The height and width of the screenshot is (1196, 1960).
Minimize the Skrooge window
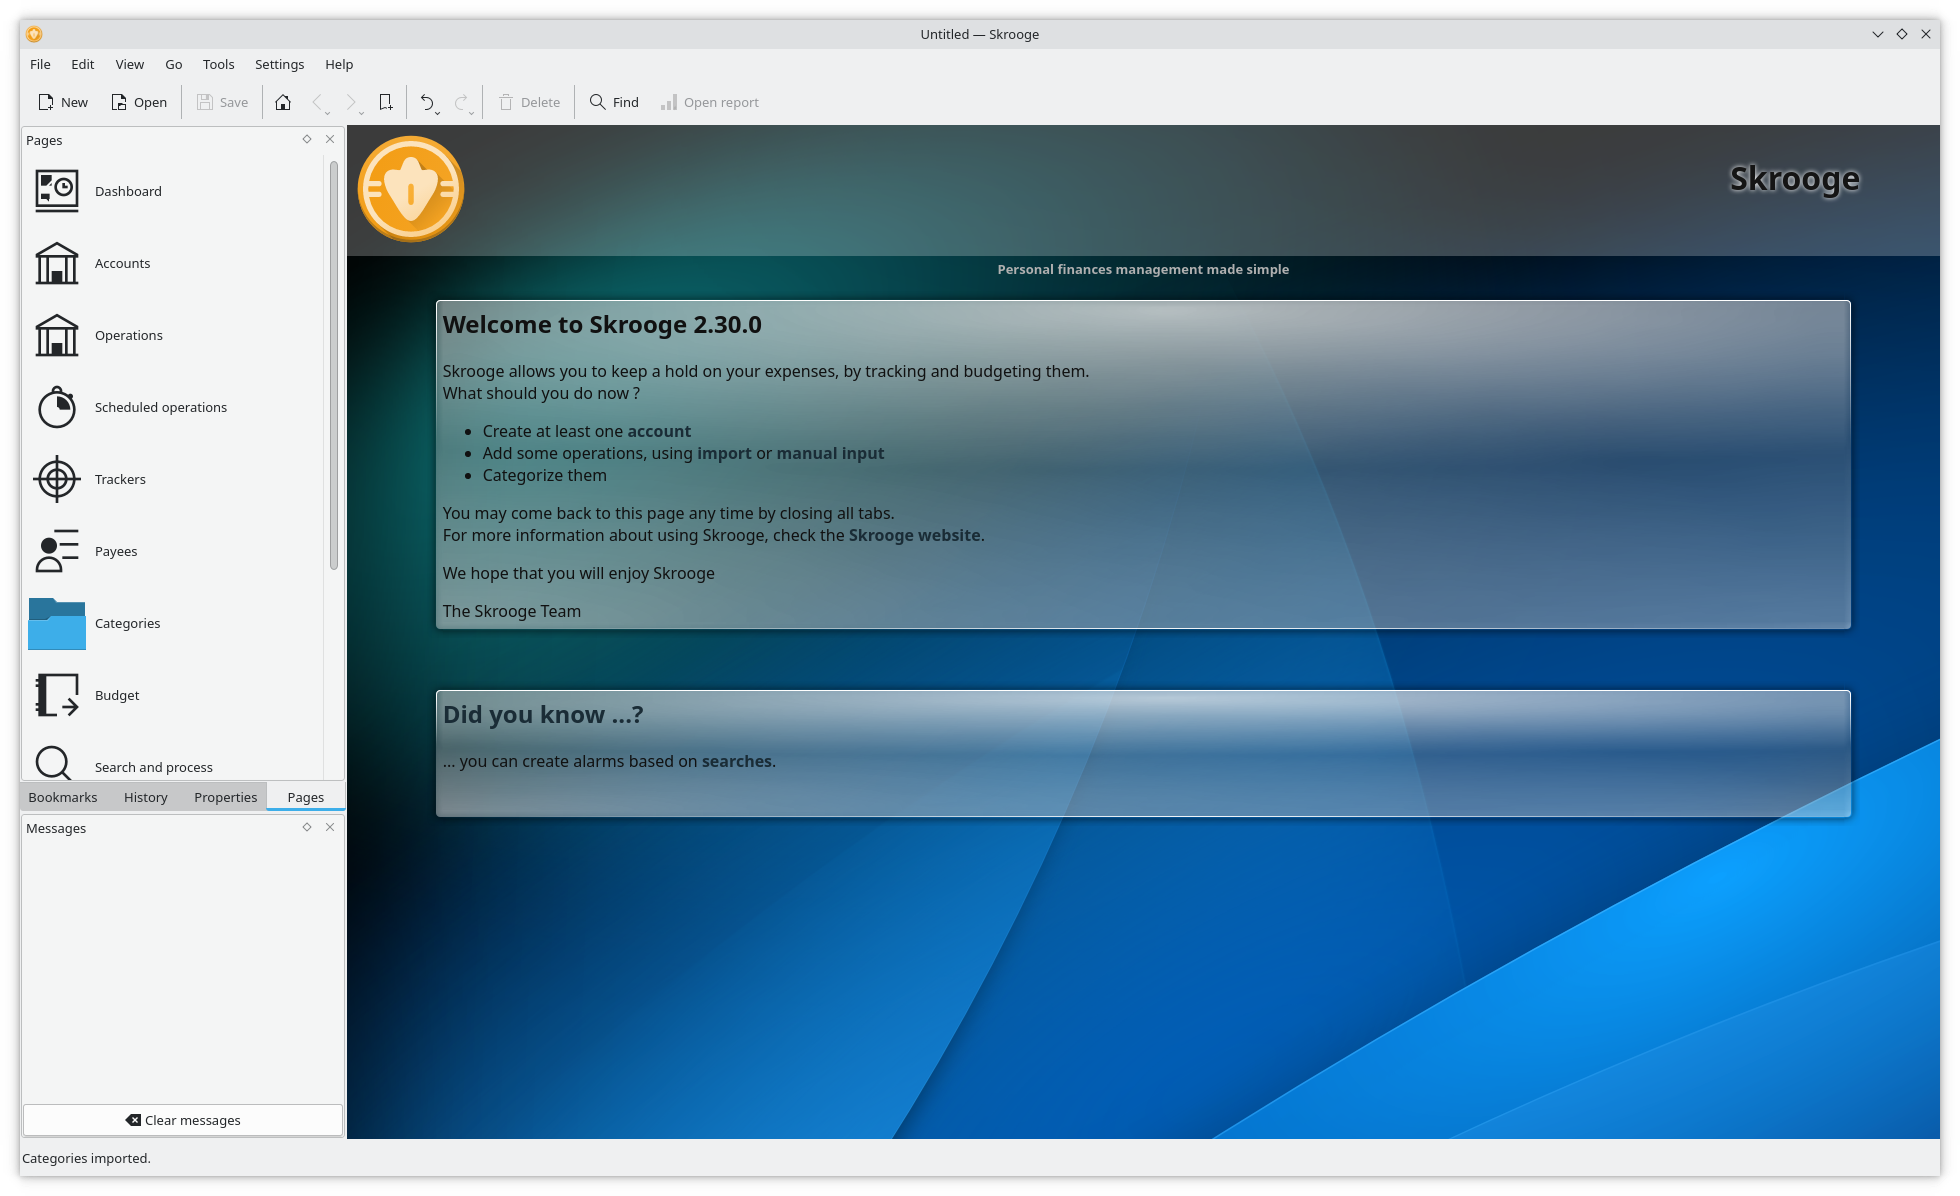(x=1878, y=34)
